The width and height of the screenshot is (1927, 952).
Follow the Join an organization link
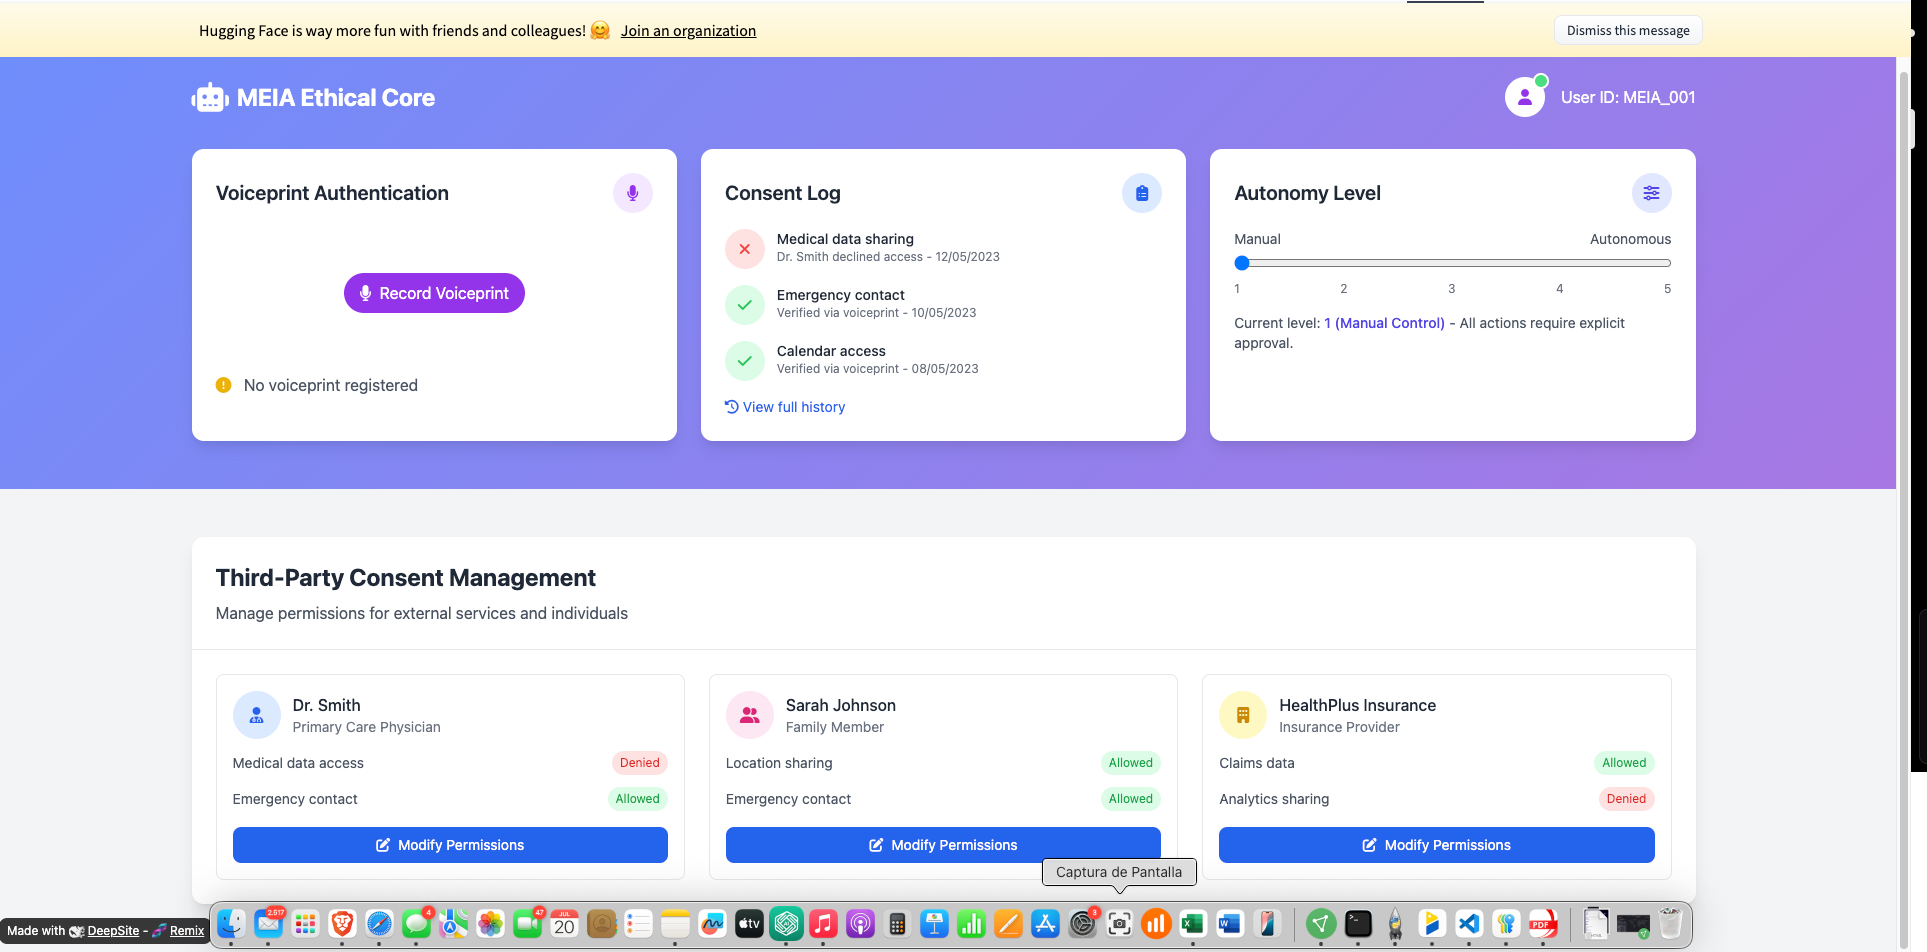click(x=688, y=31)
